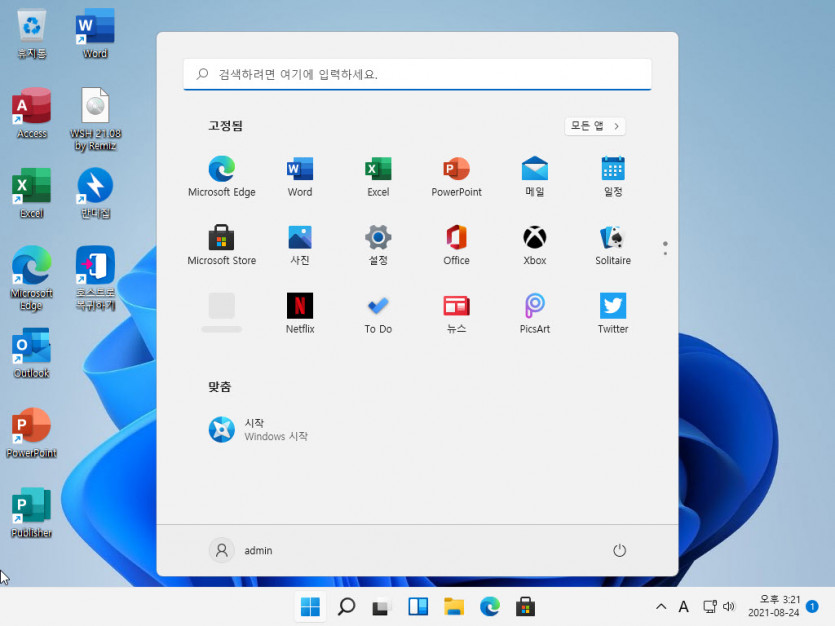This screenshot has width=835, height=626.
Task: Open Widgets panel from taskbar
Action: [418, 606]
